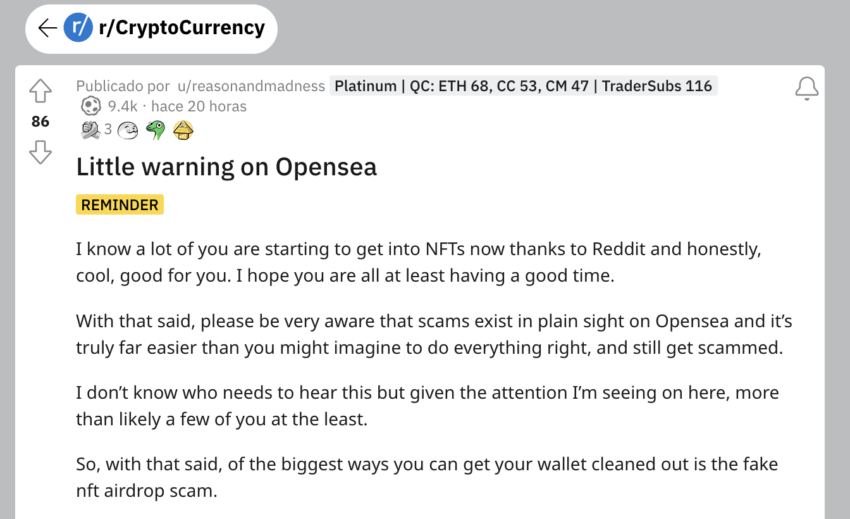
Task: Go back using the left arrow
Action: coord(46,28)
